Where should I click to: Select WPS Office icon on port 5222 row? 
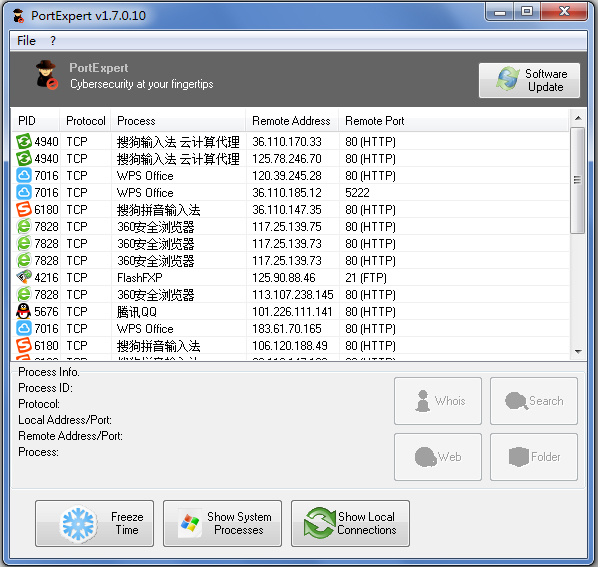point(24,192)
